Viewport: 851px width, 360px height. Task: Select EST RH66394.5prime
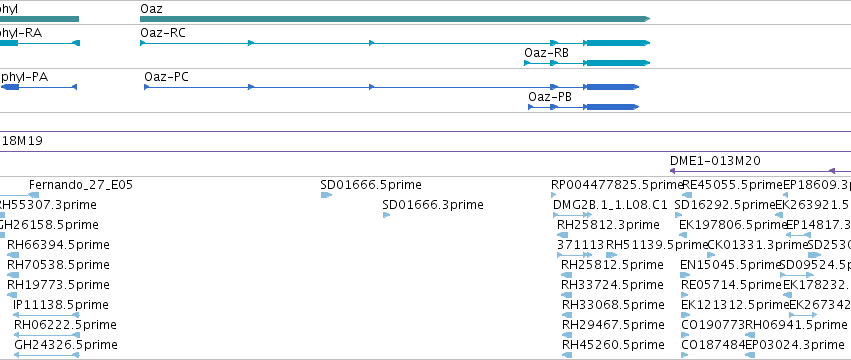coord(58,245)
